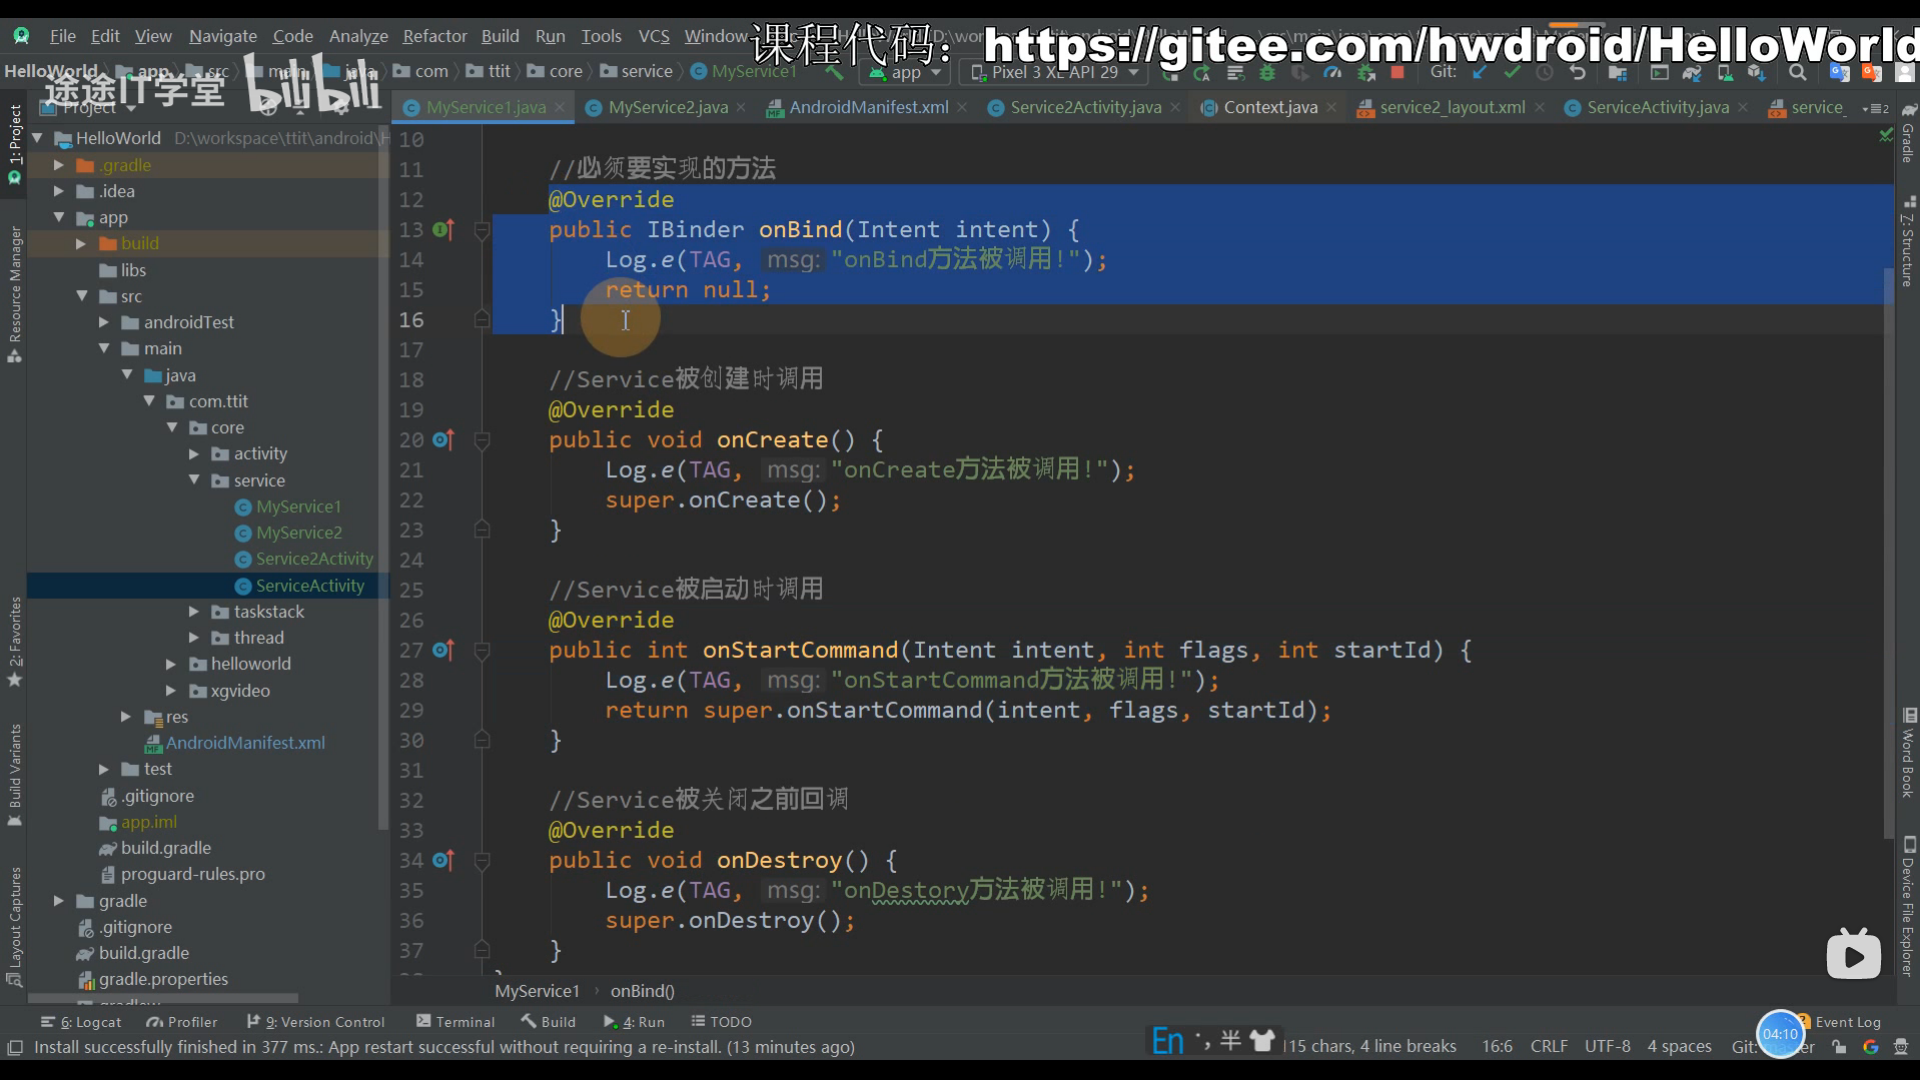Toggle the 2: Favorites tool window
This screenshot has height=1080, width=1920.
pos(14,642)
